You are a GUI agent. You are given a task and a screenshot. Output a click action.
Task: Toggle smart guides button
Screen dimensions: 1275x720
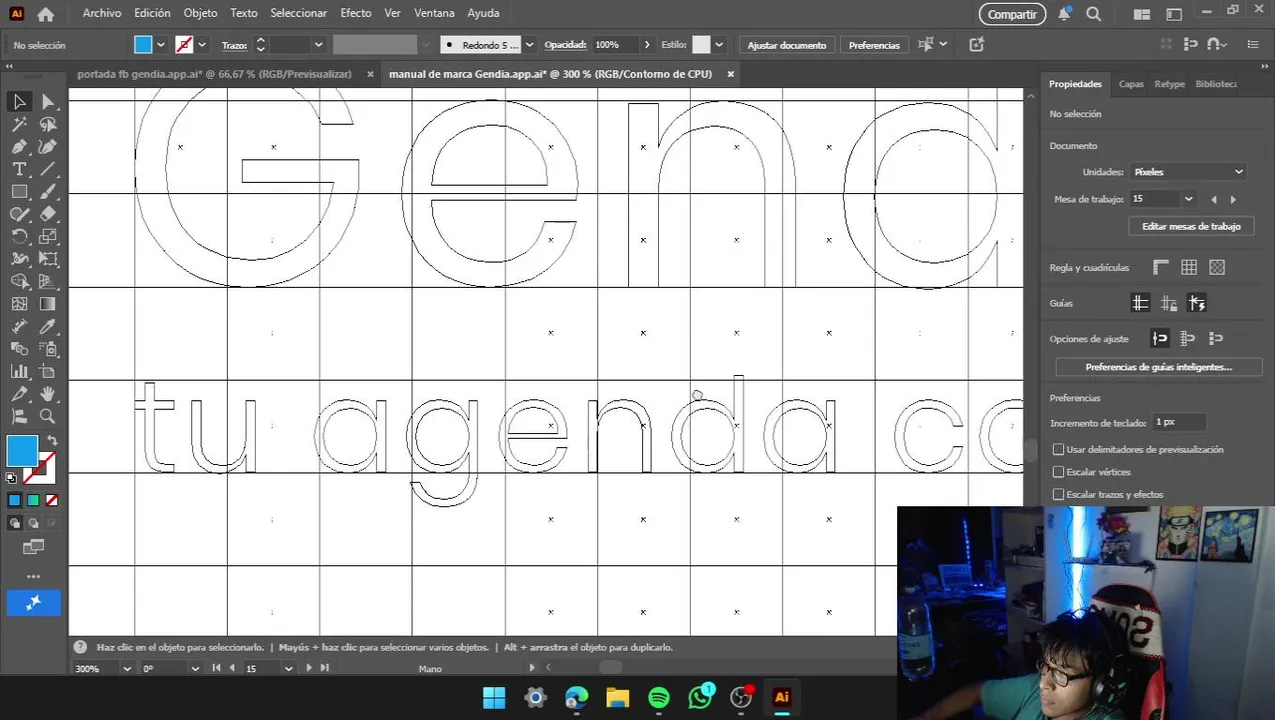point(1197,303)
